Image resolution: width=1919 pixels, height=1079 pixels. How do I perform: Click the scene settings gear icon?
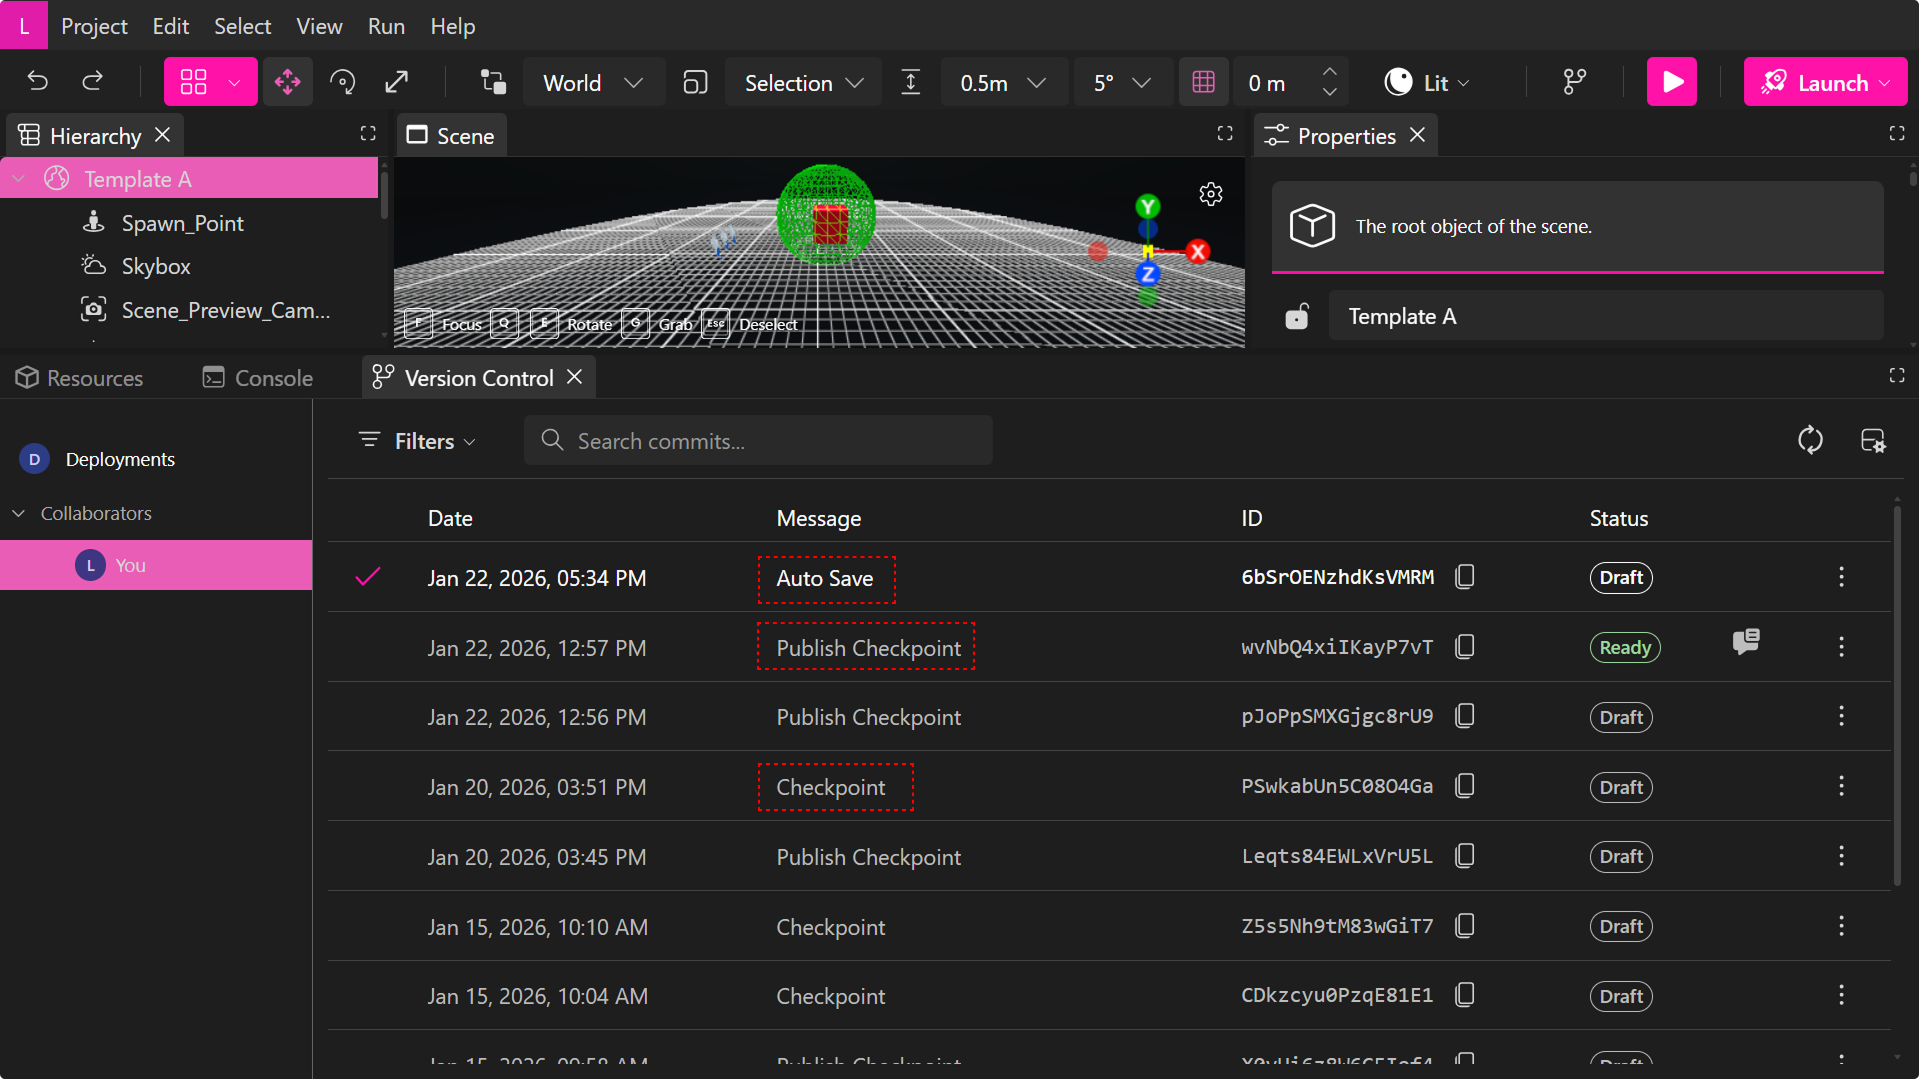click(1211, 194)
